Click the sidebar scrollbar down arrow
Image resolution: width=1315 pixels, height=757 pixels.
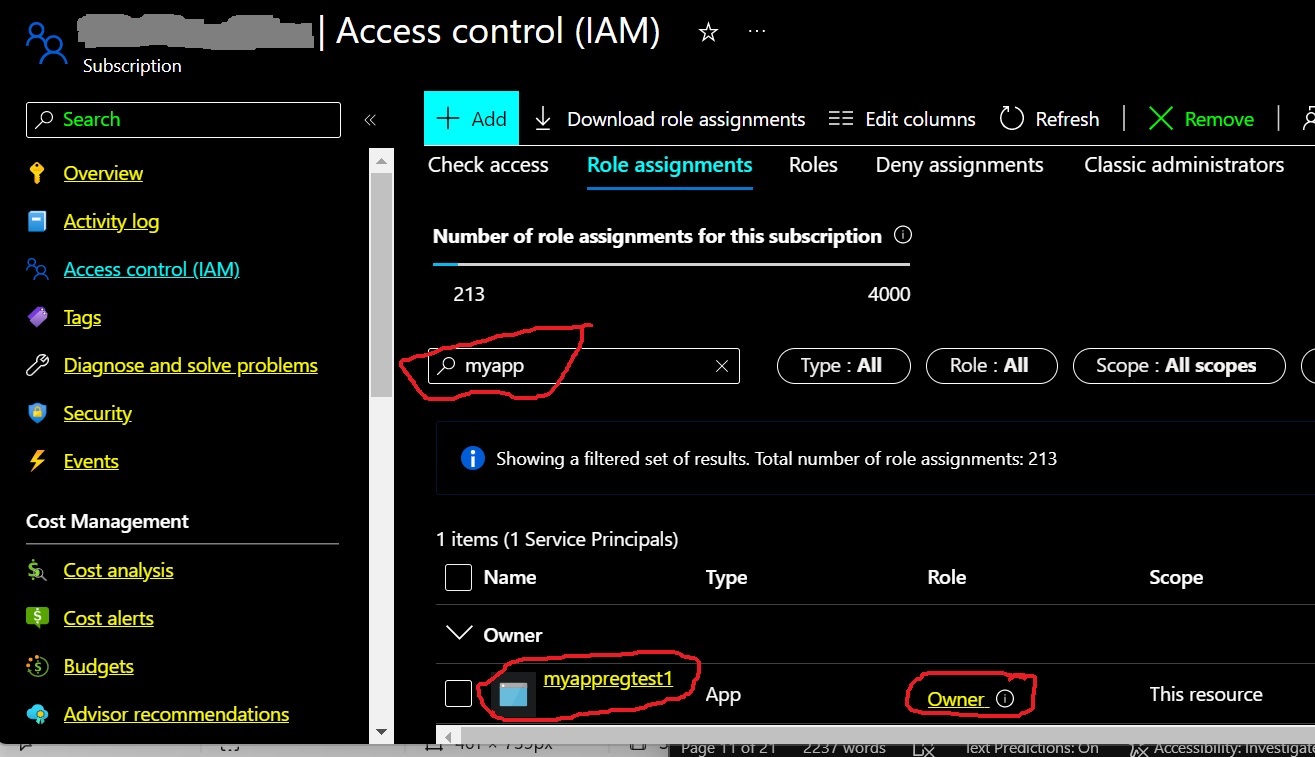click(x=381, y=733)
